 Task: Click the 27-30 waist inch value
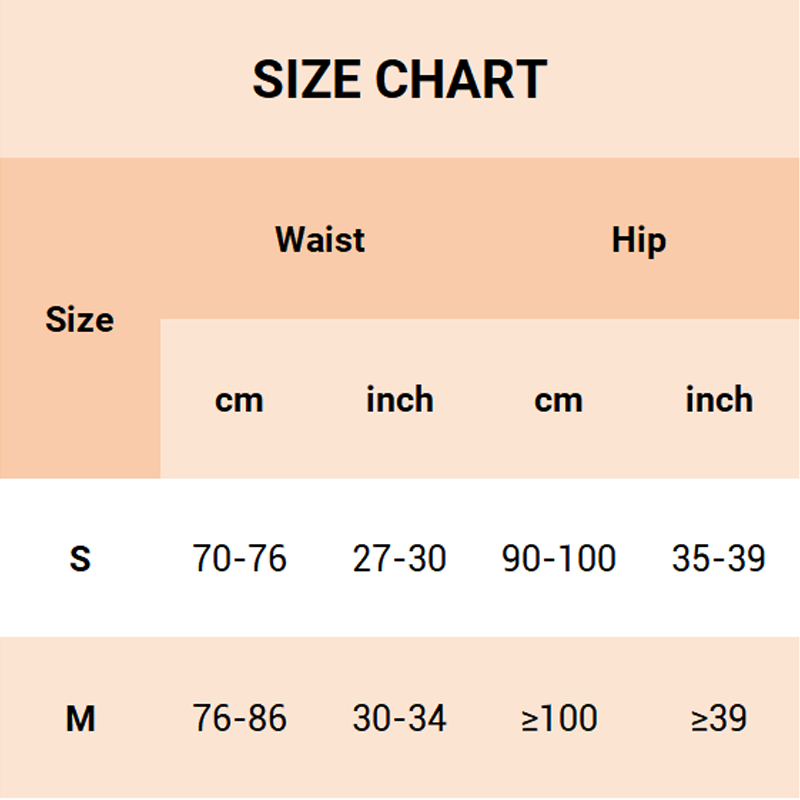click(399, 558)
